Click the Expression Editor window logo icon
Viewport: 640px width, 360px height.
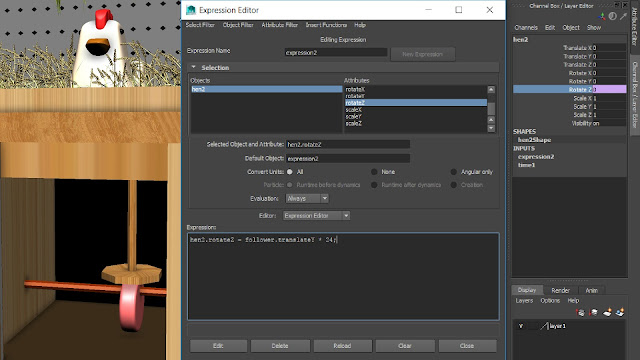(191, 10)
